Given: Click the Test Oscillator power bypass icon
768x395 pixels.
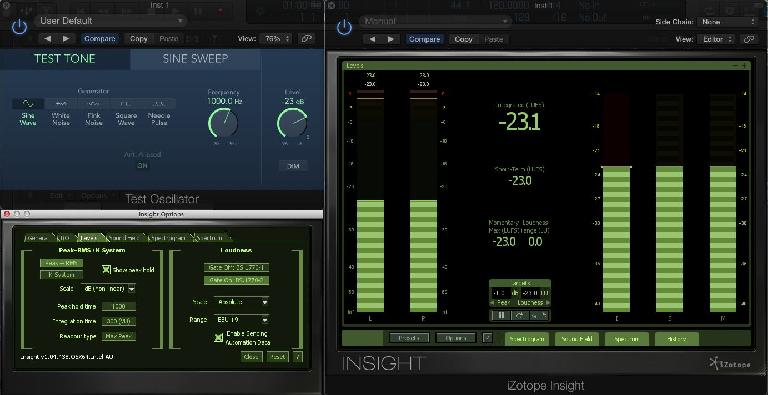Looking at the screenshot, I should pyautogui.click(x=19, y=26).
